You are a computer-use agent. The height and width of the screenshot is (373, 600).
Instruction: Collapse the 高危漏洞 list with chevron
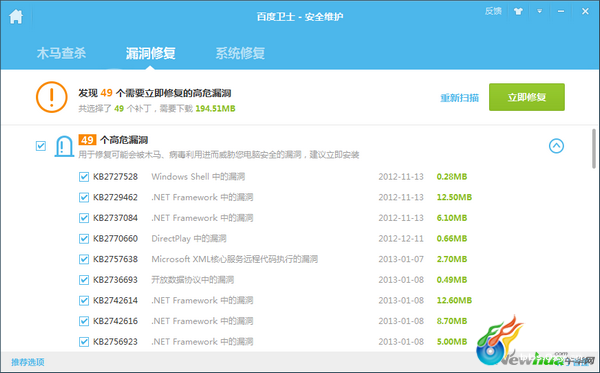pos(556,146)
